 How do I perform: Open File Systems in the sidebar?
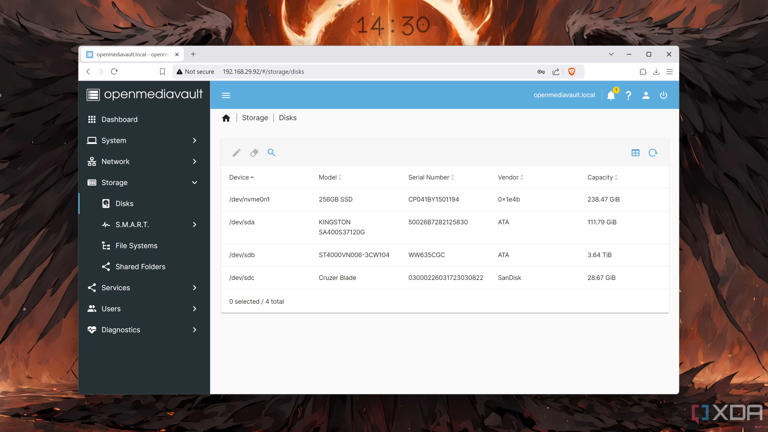coord(136,246)
